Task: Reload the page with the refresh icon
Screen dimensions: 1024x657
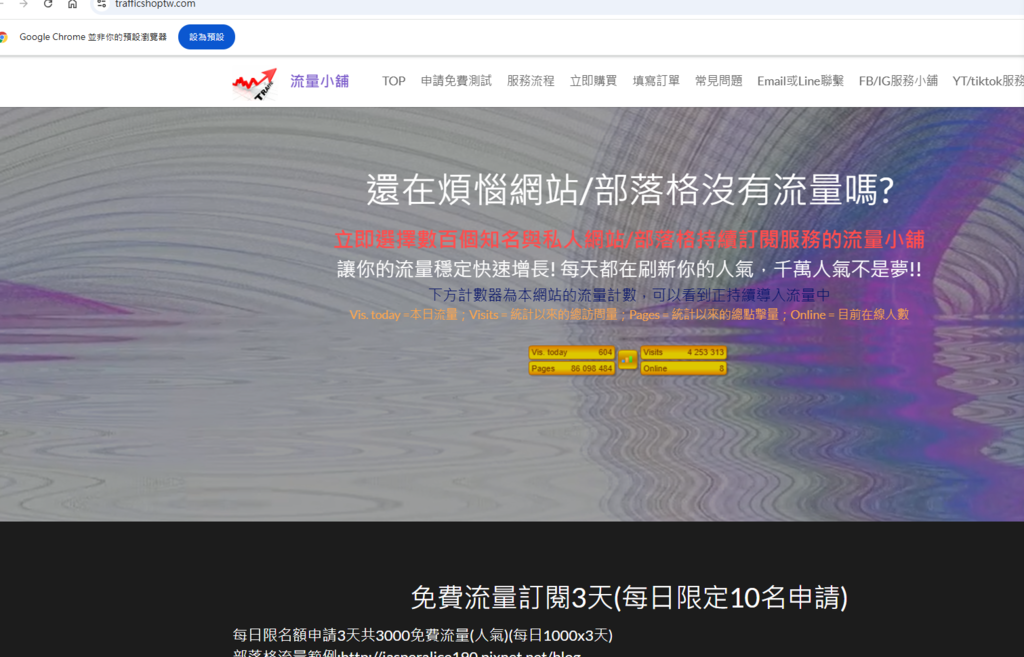Action: point(48,4)
